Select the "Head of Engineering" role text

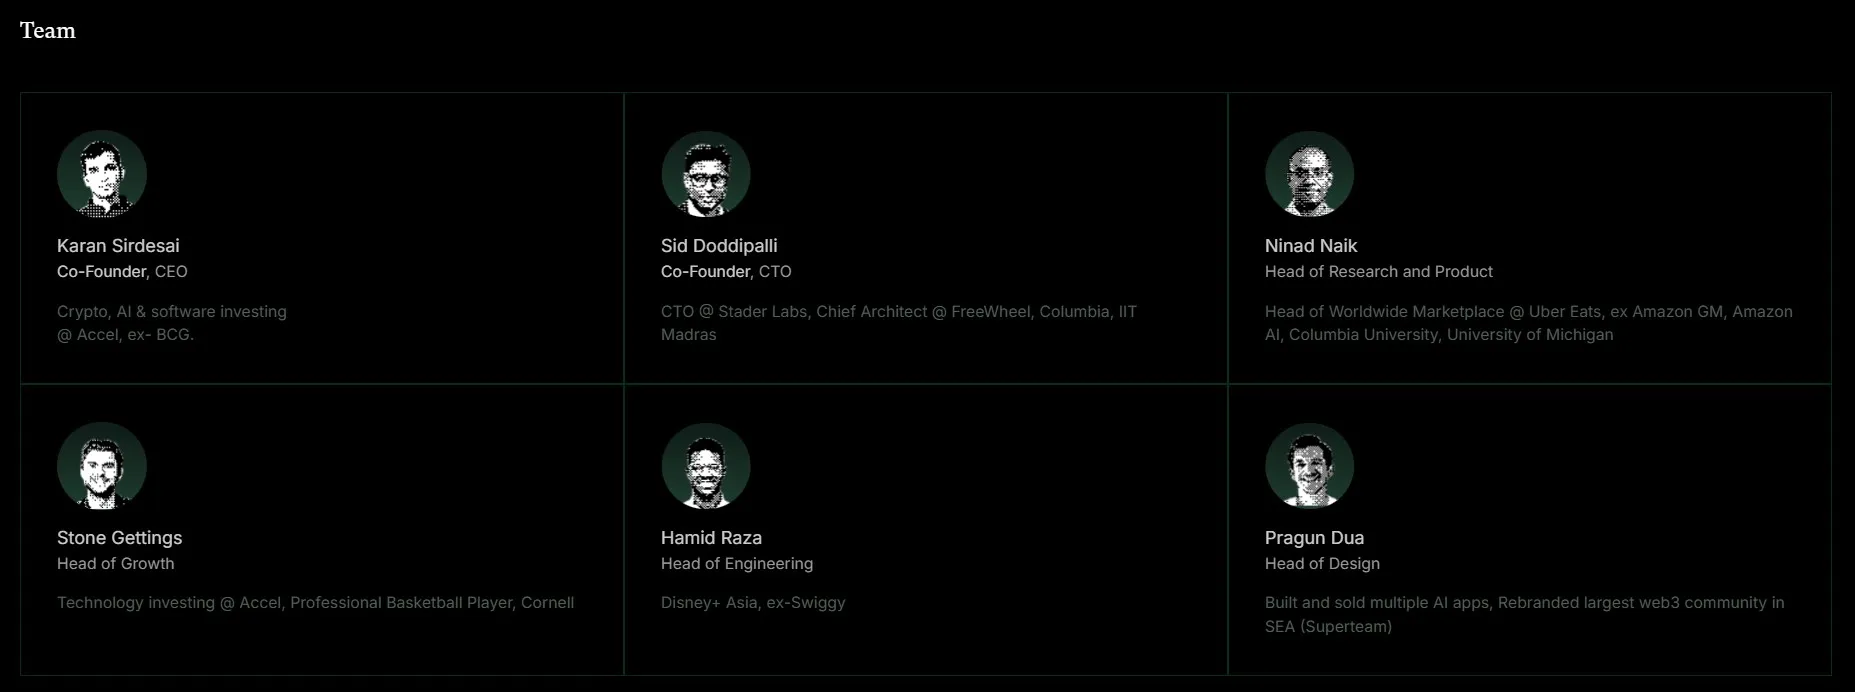click(737, 564)
